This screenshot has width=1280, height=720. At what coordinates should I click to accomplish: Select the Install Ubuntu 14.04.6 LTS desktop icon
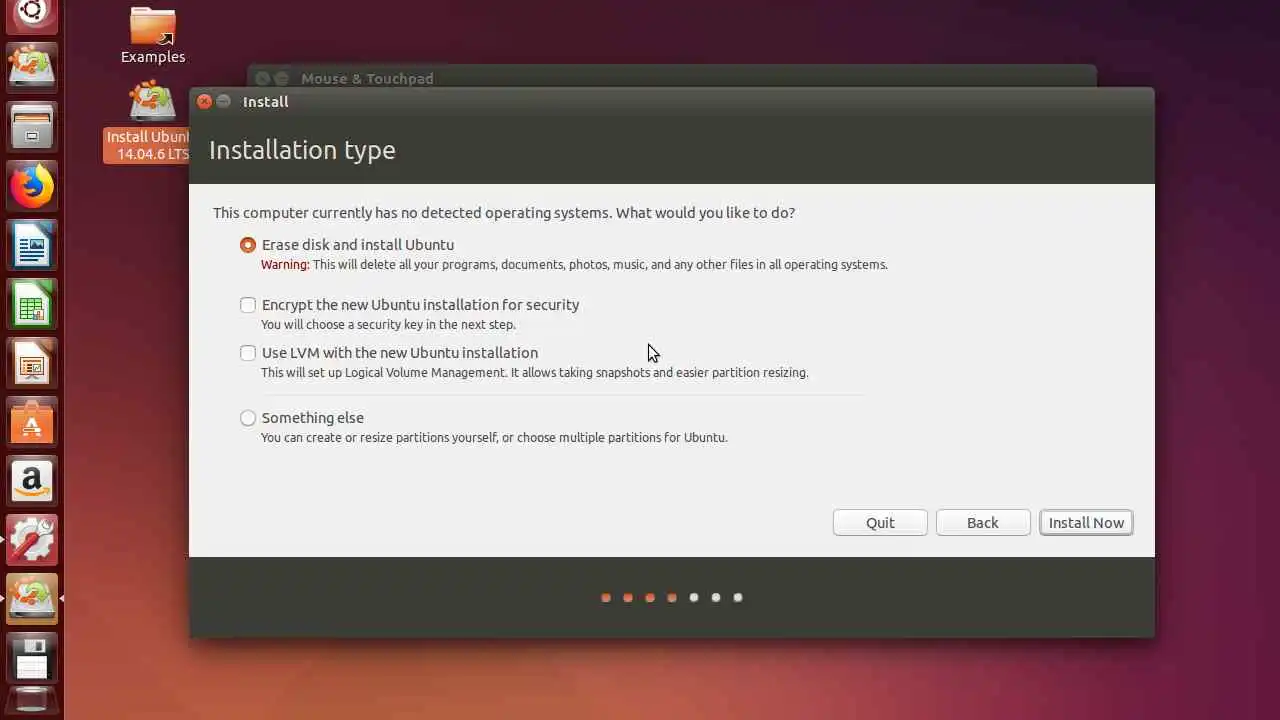coord(148,122)
